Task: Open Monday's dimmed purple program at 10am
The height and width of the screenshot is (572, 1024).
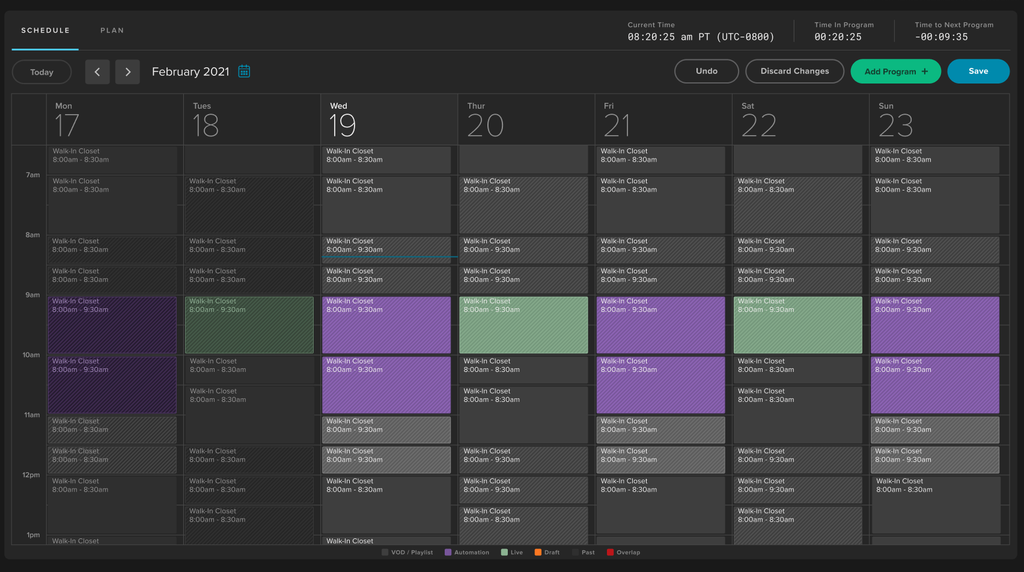Action: (112, 385)
